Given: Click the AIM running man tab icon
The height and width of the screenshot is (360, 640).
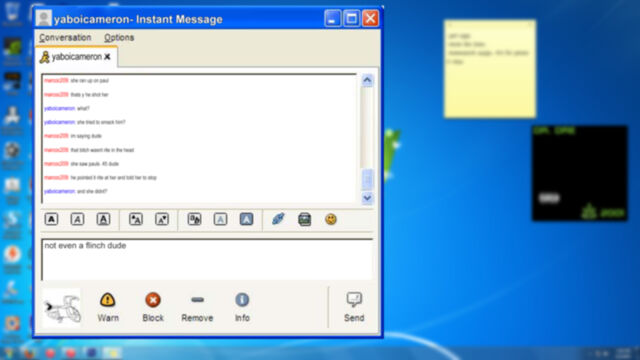Looking at the screenshot, I should click(x=44, y=57).
